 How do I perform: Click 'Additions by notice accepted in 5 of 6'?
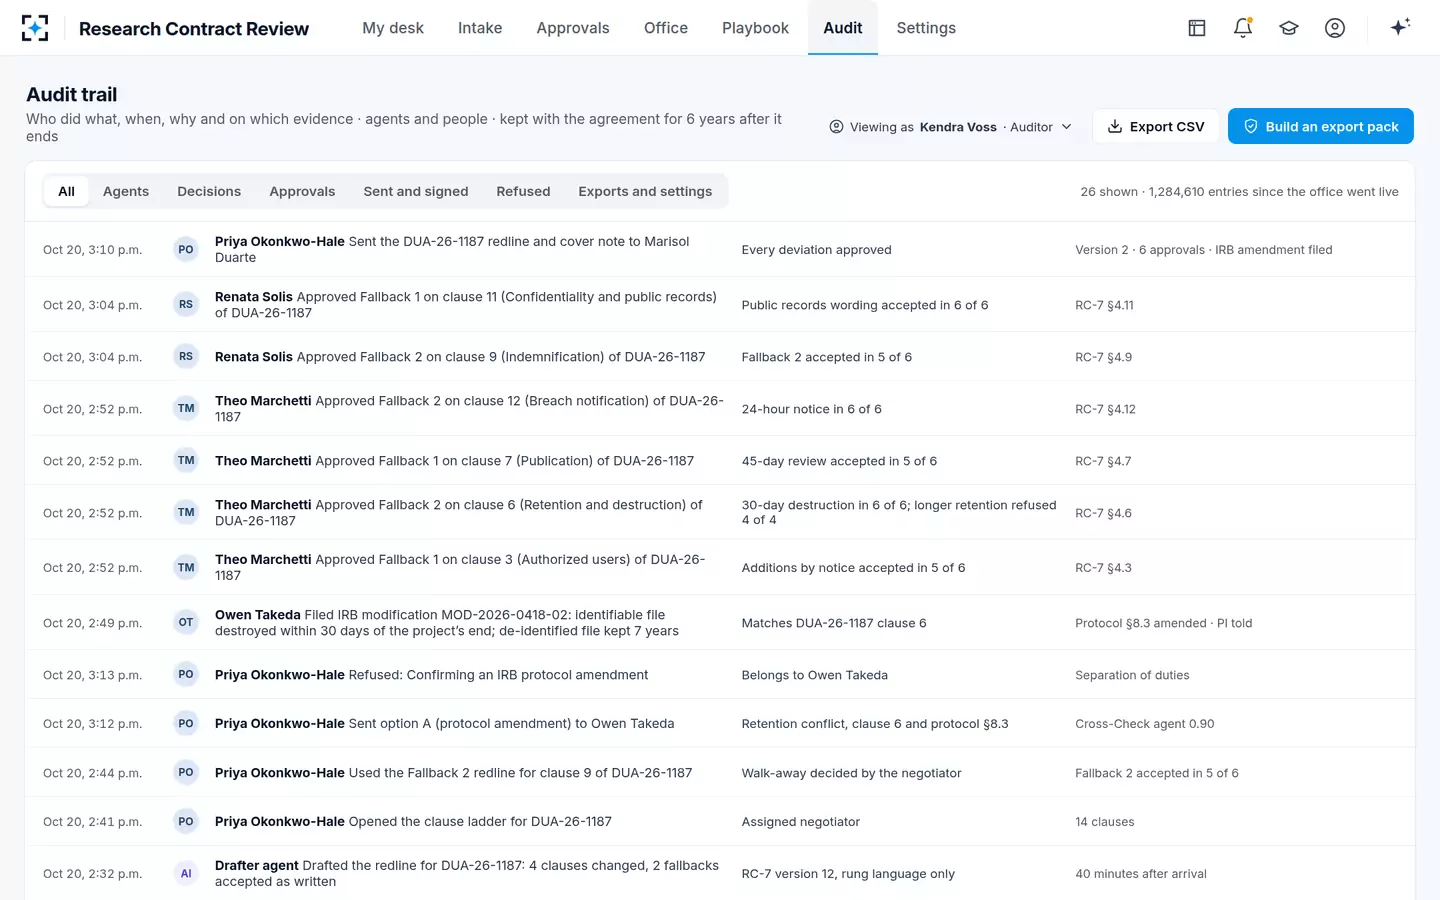tap(853, 568)
